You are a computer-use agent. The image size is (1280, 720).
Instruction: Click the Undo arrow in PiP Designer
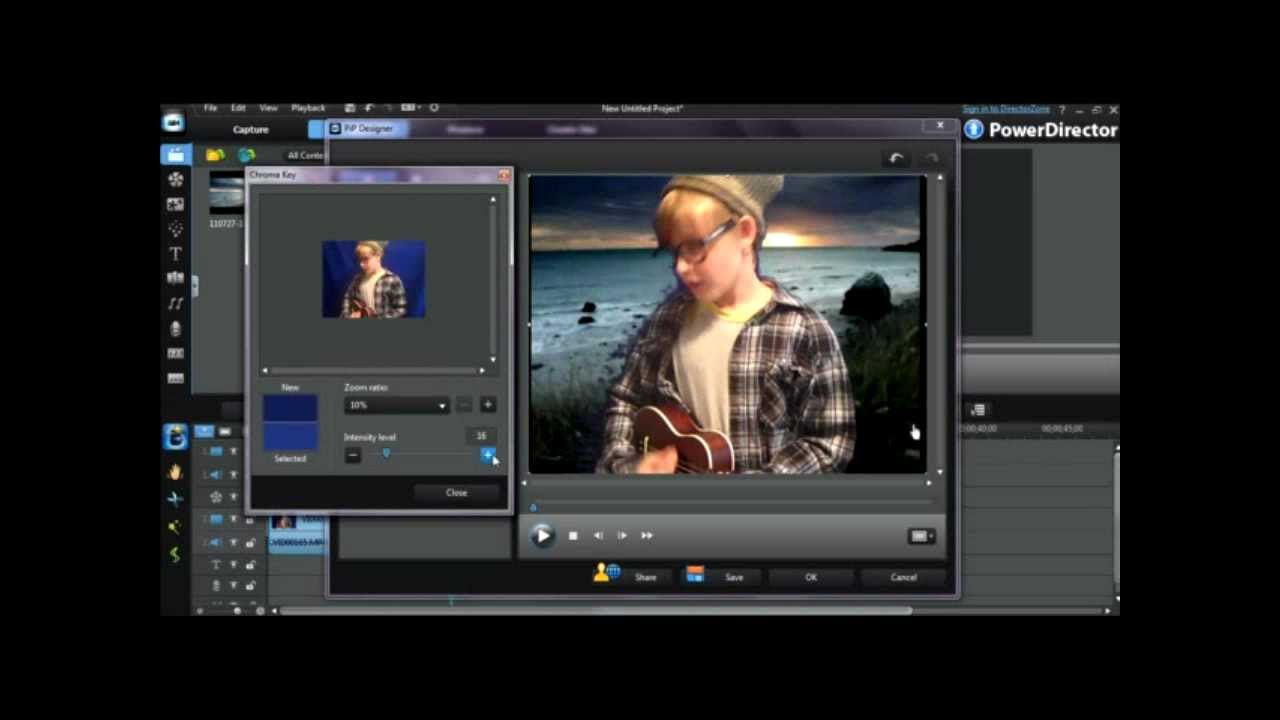point(896,158)
